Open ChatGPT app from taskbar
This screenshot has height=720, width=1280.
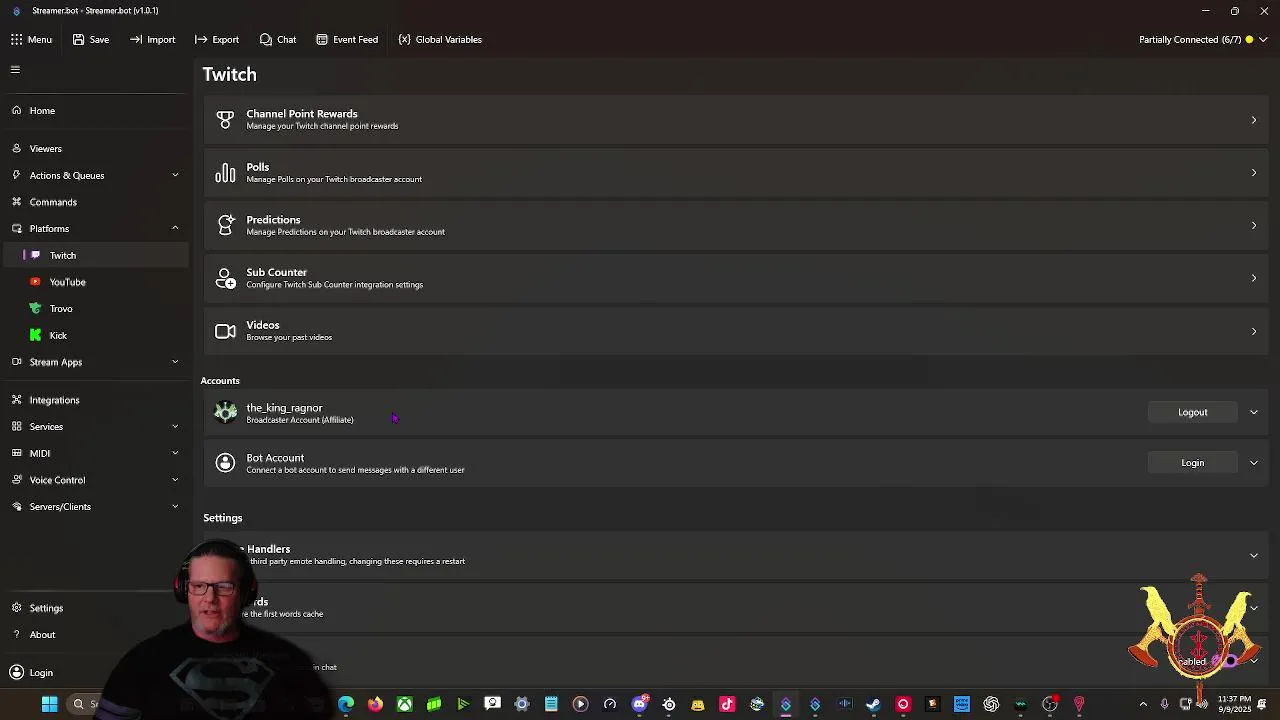991,704
